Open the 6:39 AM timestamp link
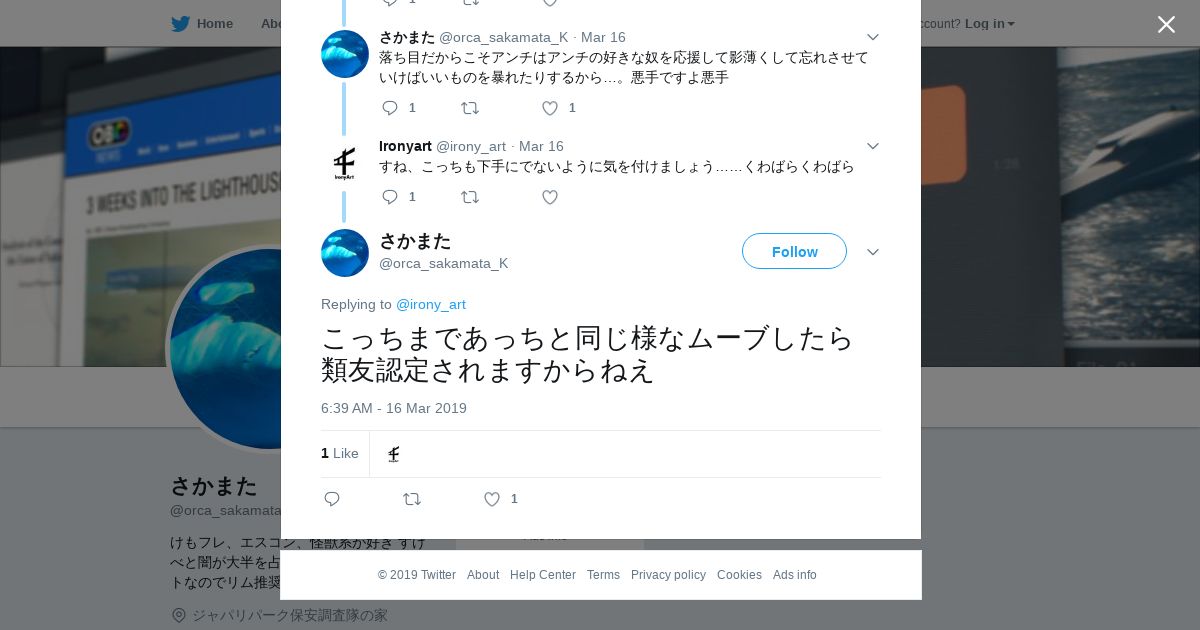Viewport: 1200px width, 630px height. 394,408
